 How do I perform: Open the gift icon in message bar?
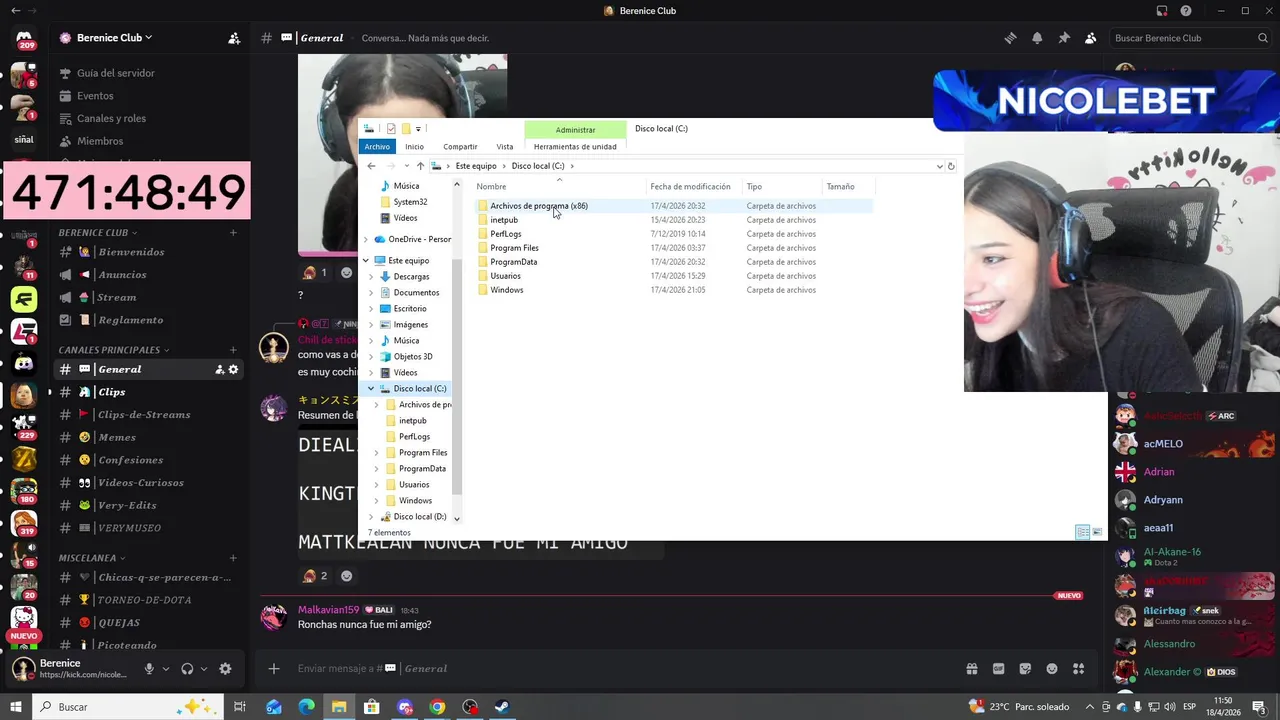(971, 669)
